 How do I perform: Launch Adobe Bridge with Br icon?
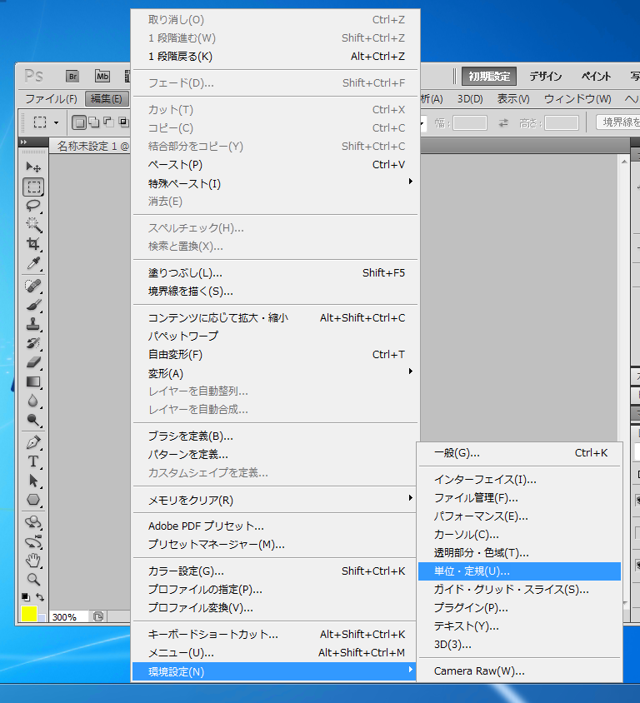72,76
